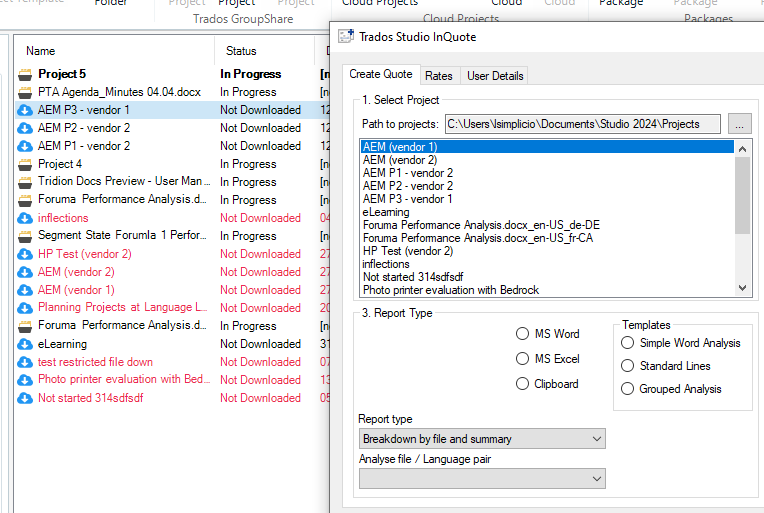
Task: Choose the Simple Word Analysis template
Action: point(628,343)
